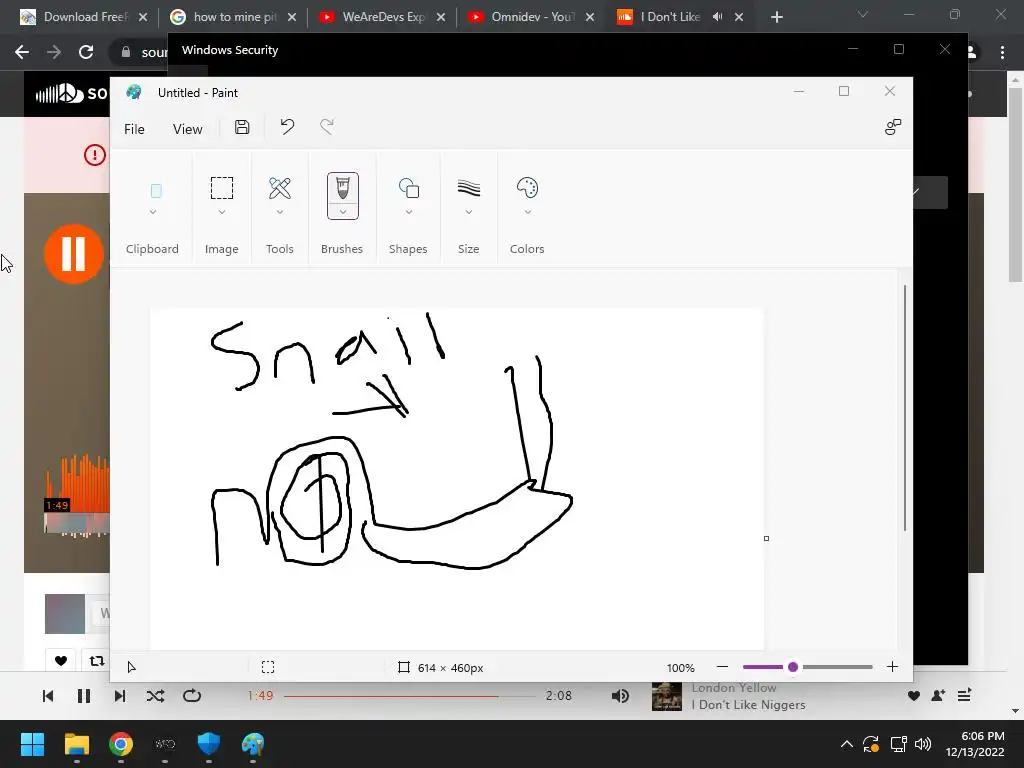Toggle shuffle in SoundCloud player
The width and height of the screenshot is (1024, 768).
click(x=155, y=696)
